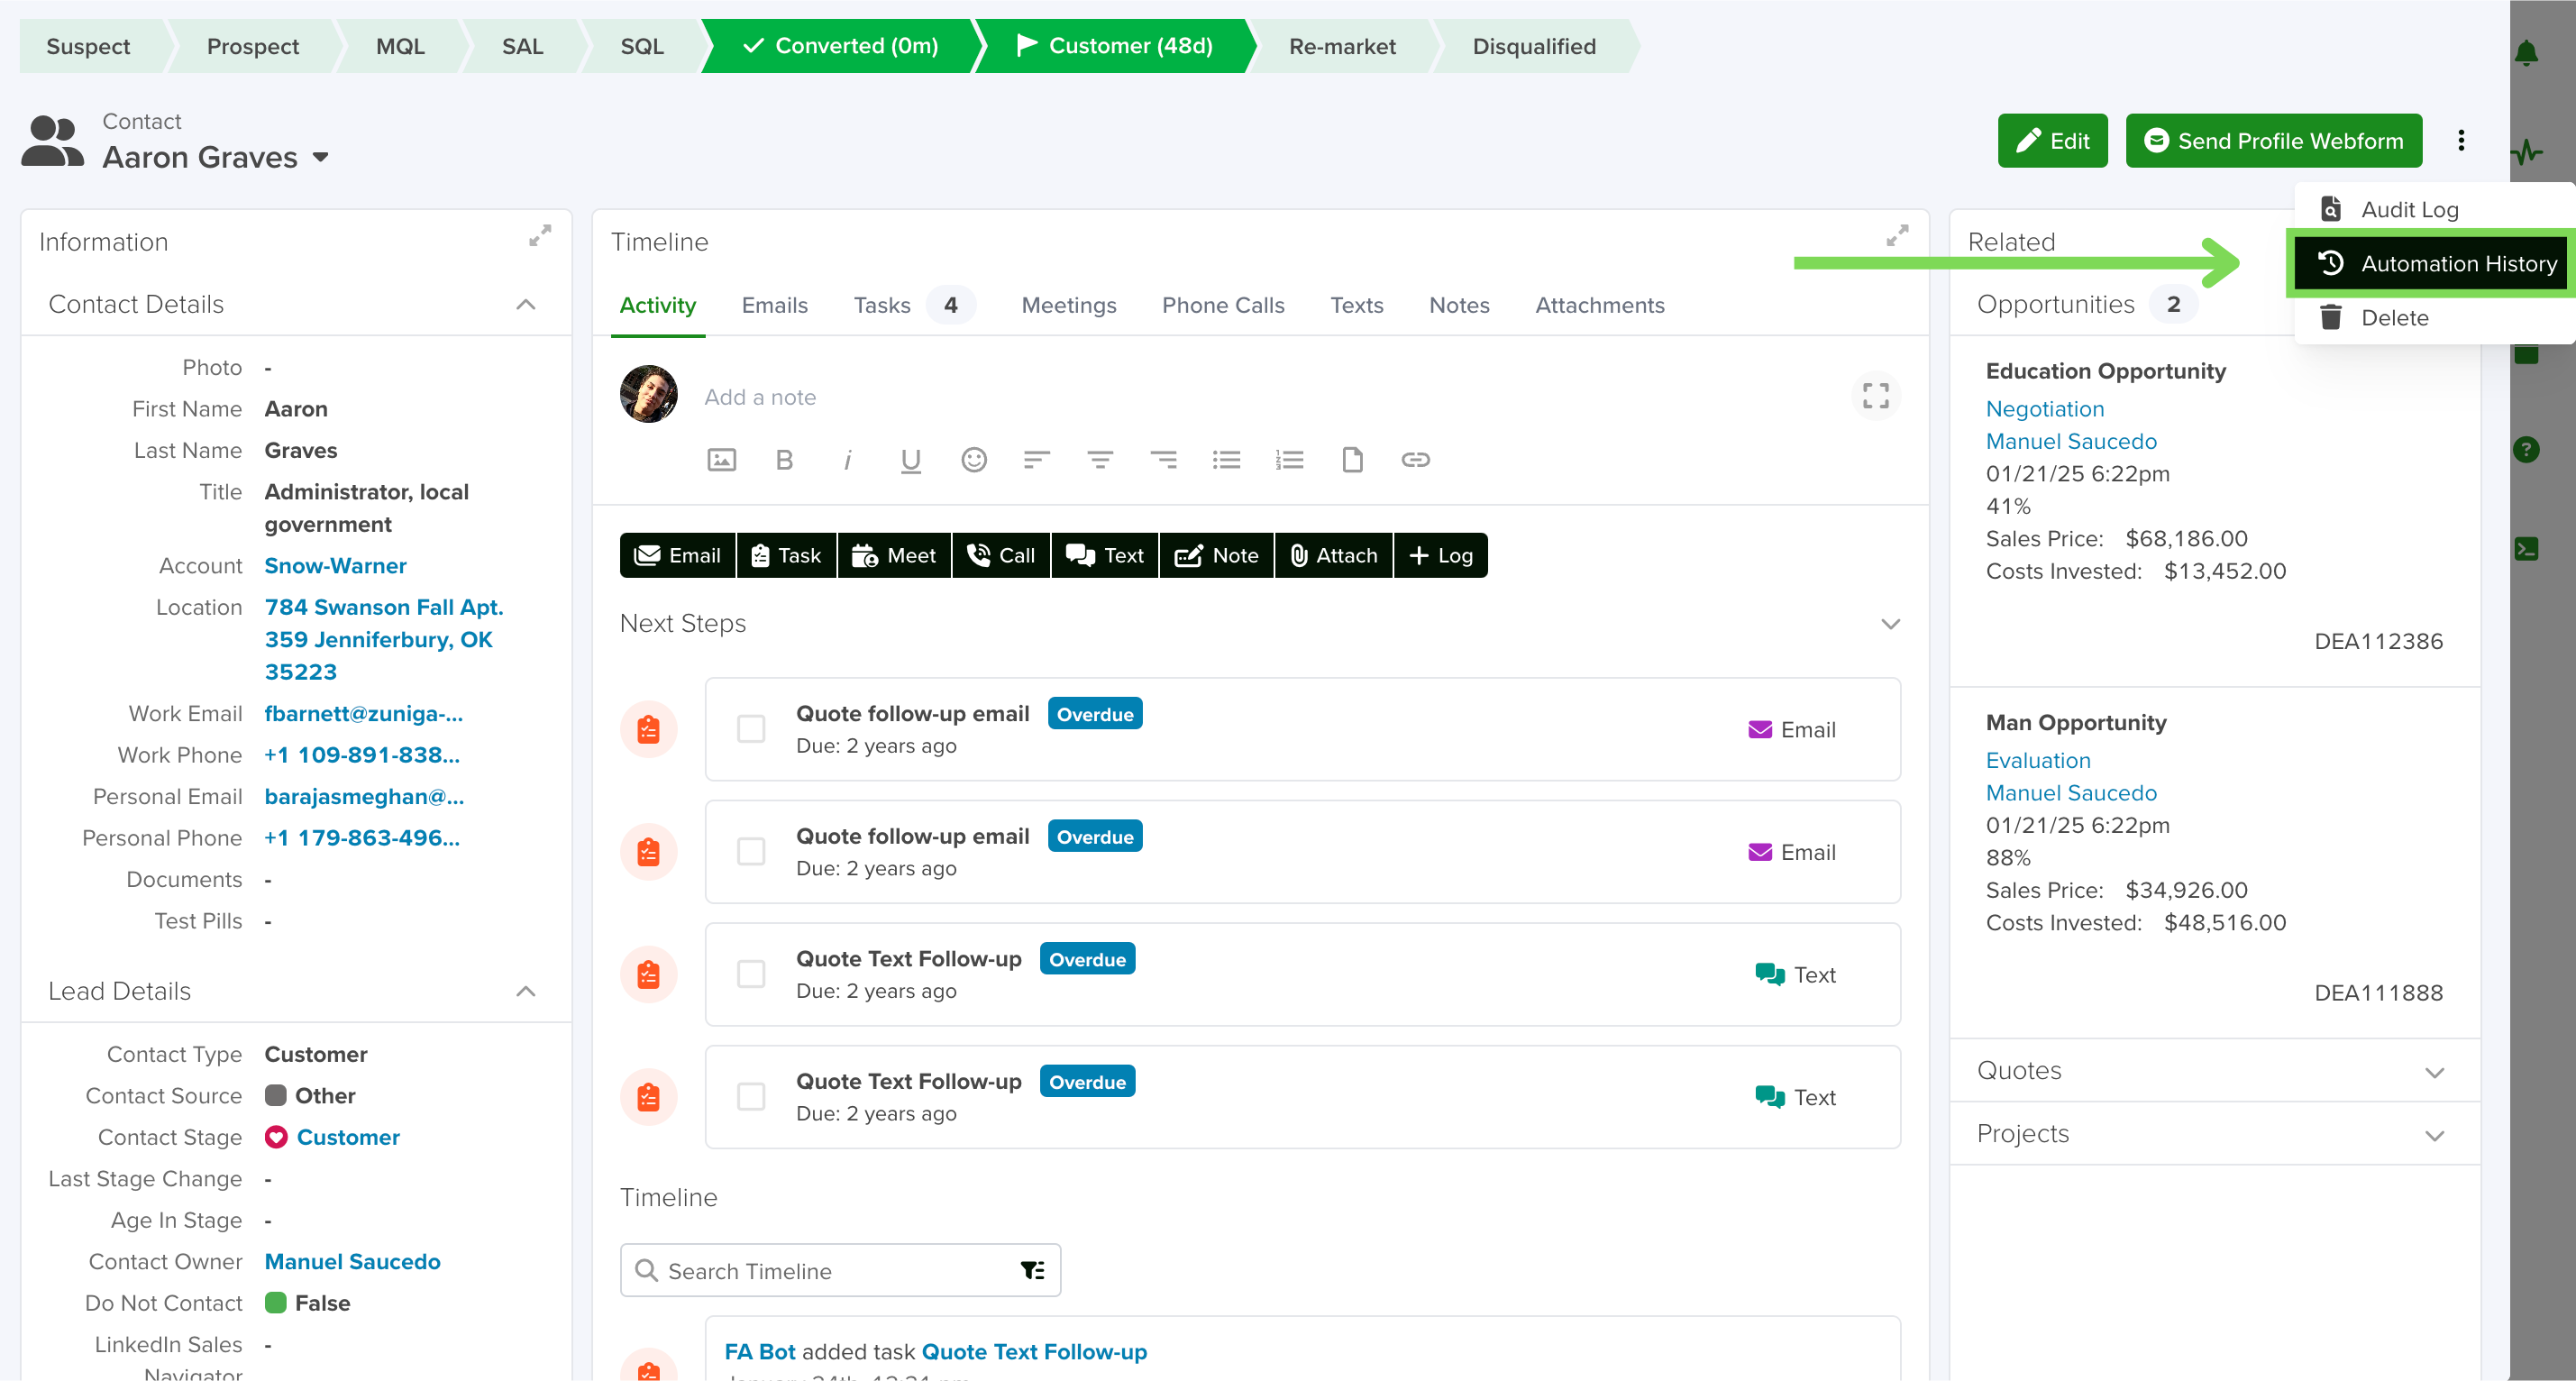Click the Attach action button
2576x1381 pixels.
[x=1333, y=555]
